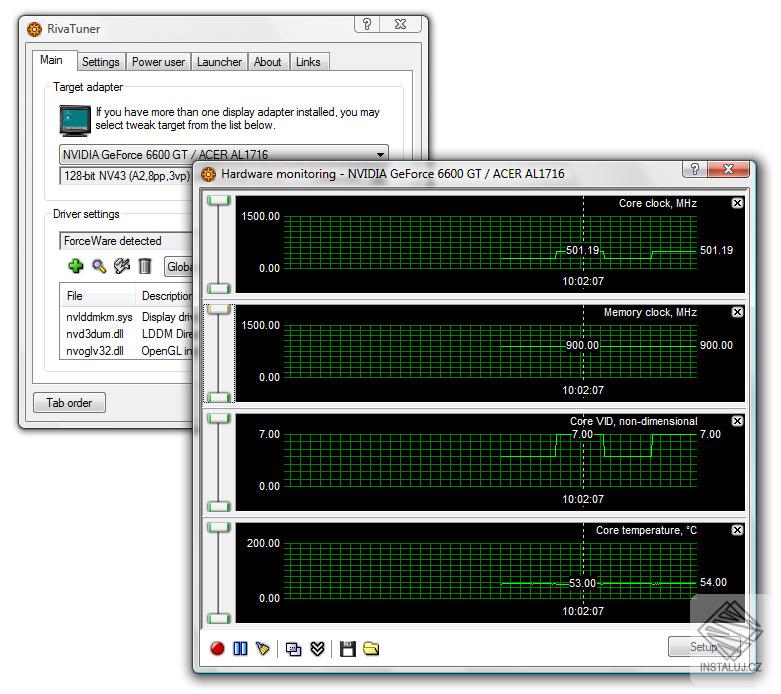Click the Core temperature 54.00 current value
Screen dimensions: 781x694
[x=713, y=582]
